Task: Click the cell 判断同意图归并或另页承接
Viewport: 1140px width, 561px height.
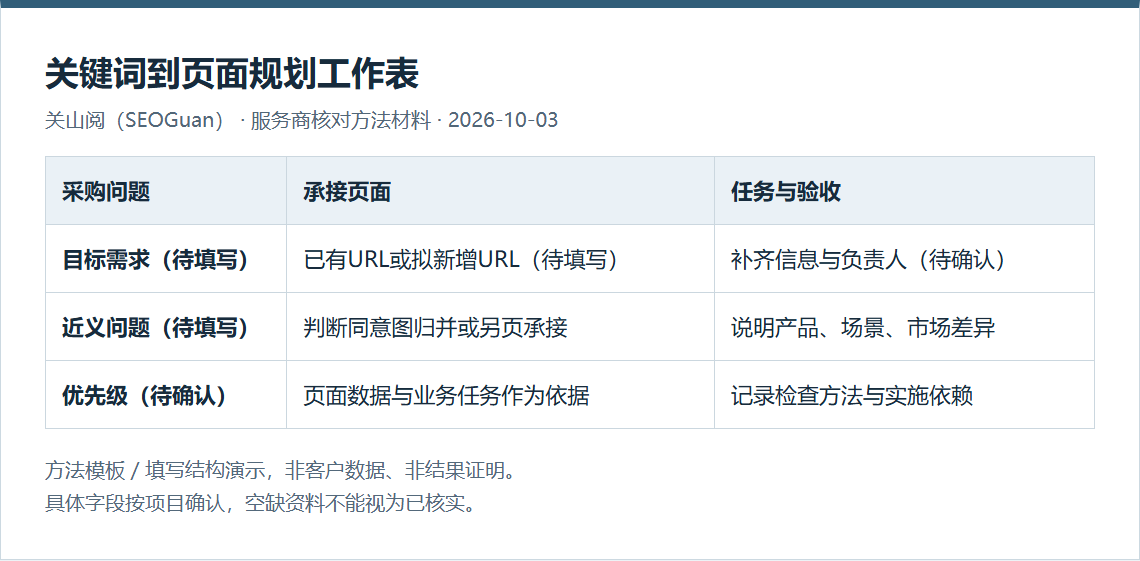Action: pos(500,327)
